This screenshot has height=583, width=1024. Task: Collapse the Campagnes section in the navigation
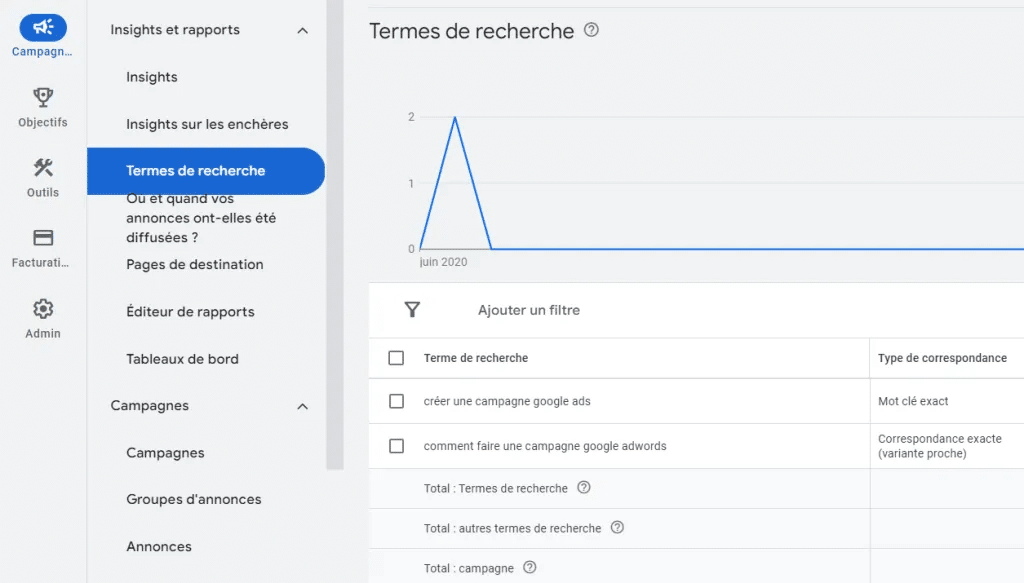pyautogui.click(x=303, y=406)
